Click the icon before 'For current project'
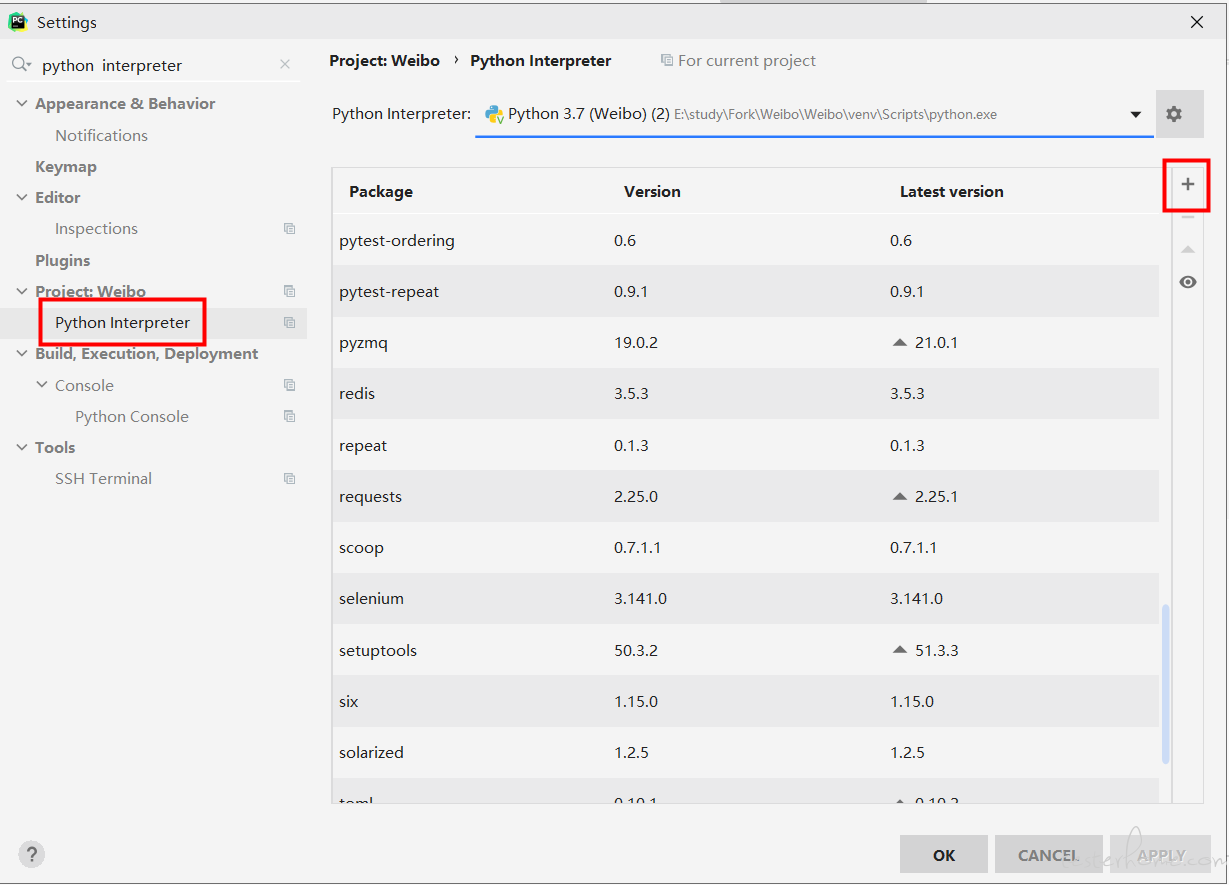1229x885 pixels. tap(667, 61)
